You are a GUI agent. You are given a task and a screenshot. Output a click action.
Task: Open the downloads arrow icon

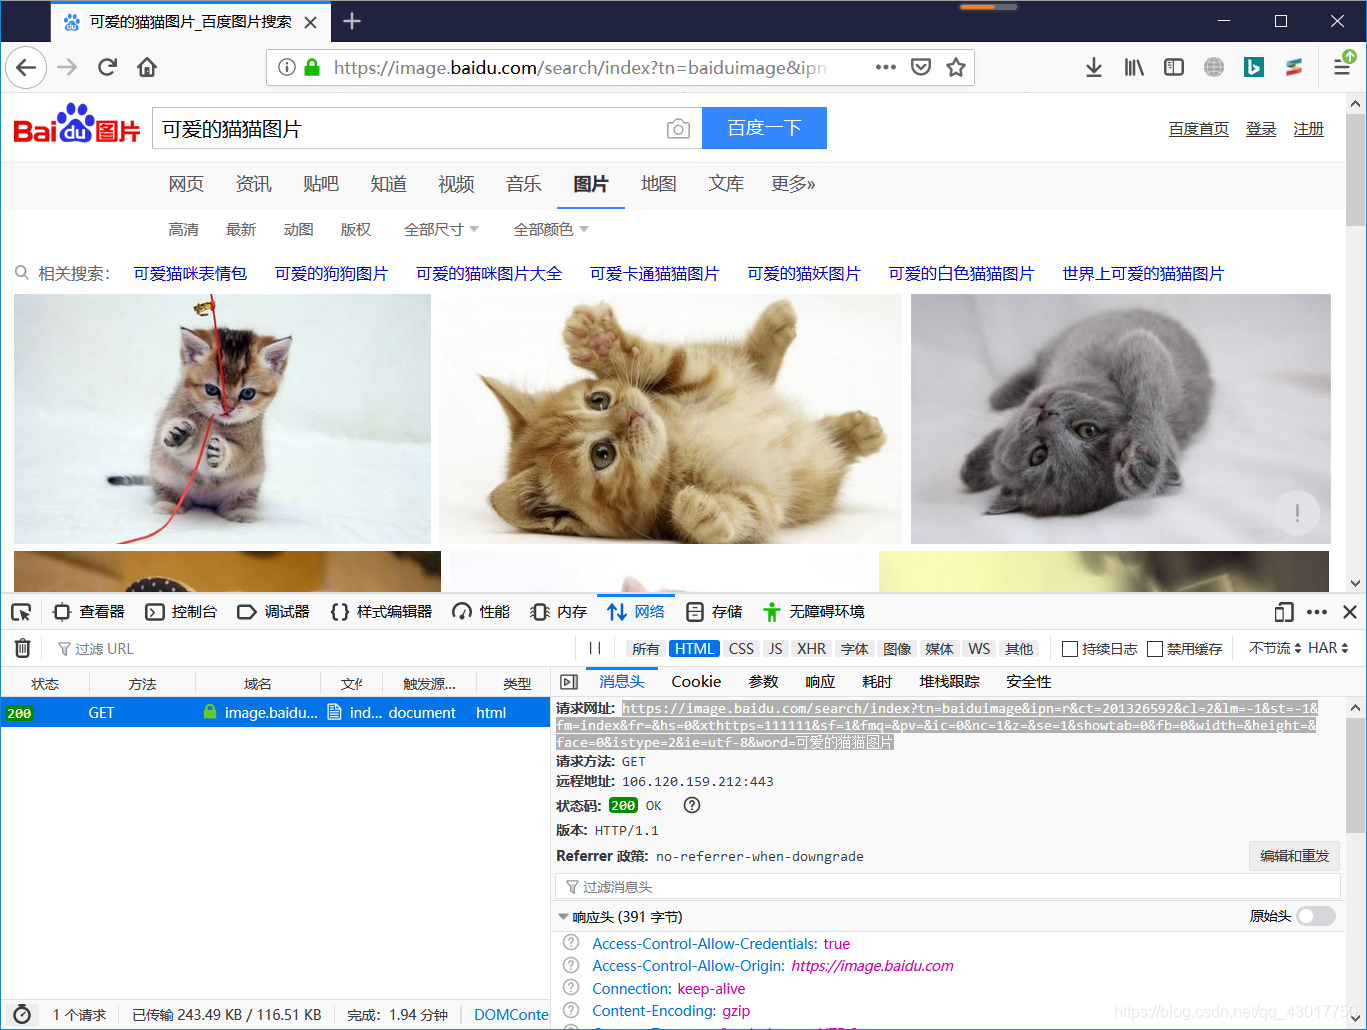point(1094,67)
